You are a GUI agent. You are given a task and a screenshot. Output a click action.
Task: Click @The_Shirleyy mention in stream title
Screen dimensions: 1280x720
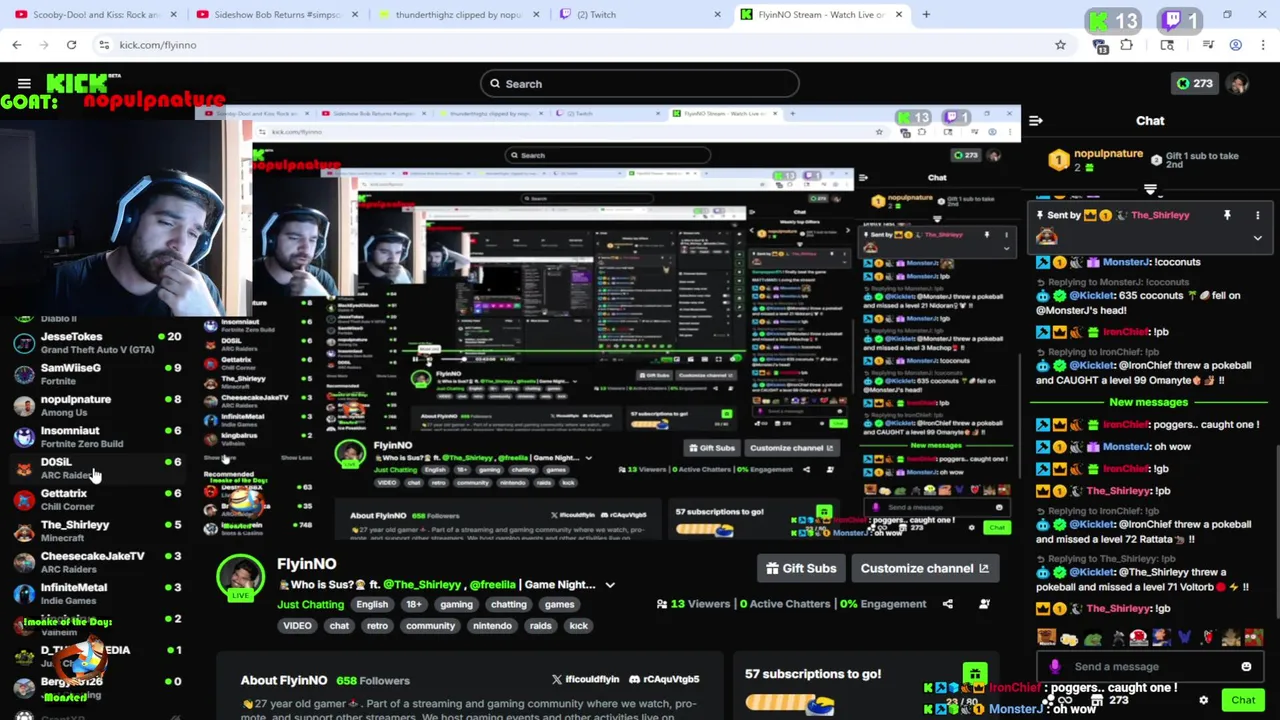click(x=422, y=585)
